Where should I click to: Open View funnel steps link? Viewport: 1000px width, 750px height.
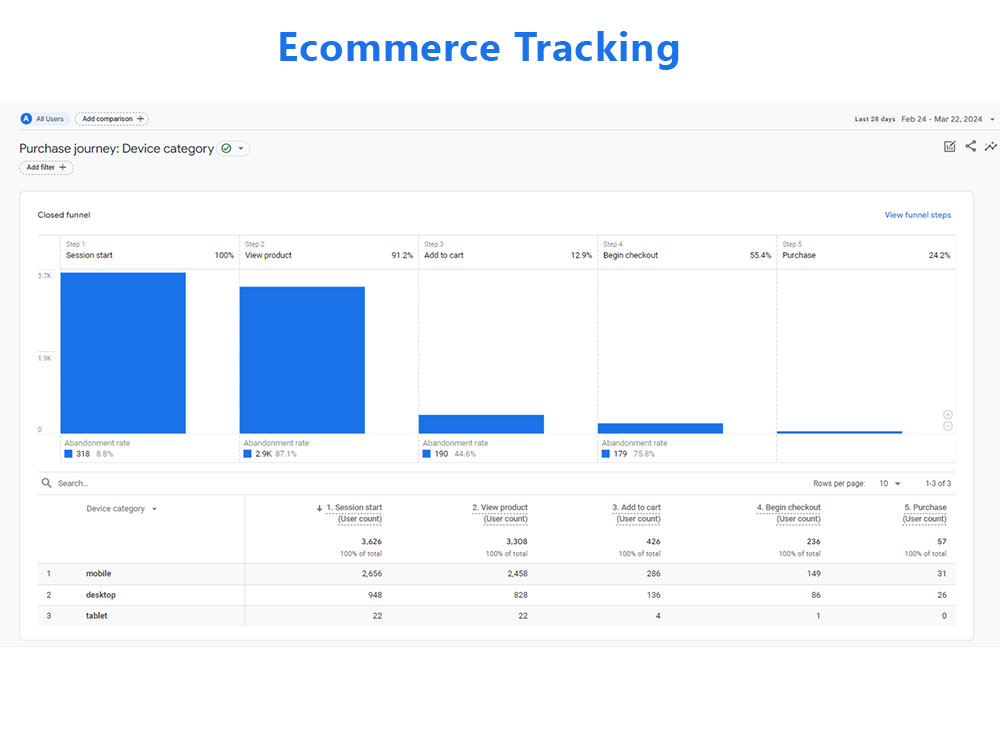click(918, 215)
